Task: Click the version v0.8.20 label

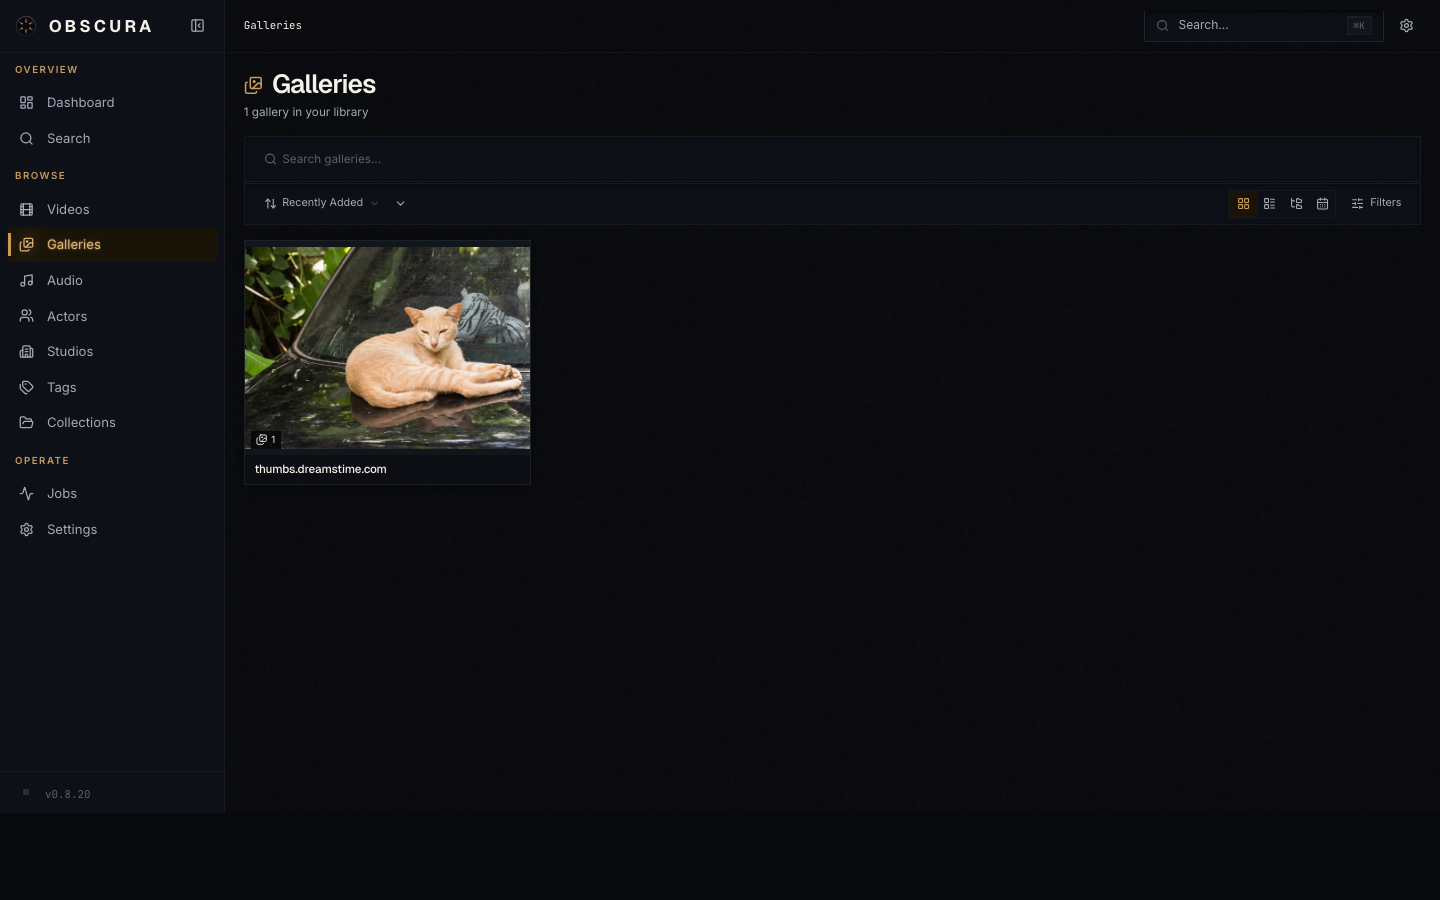Action: 68,795
